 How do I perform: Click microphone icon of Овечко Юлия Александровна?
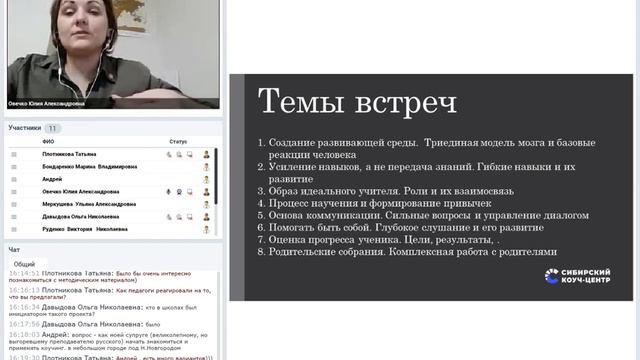pyautogui.click(x=169, y=192)
